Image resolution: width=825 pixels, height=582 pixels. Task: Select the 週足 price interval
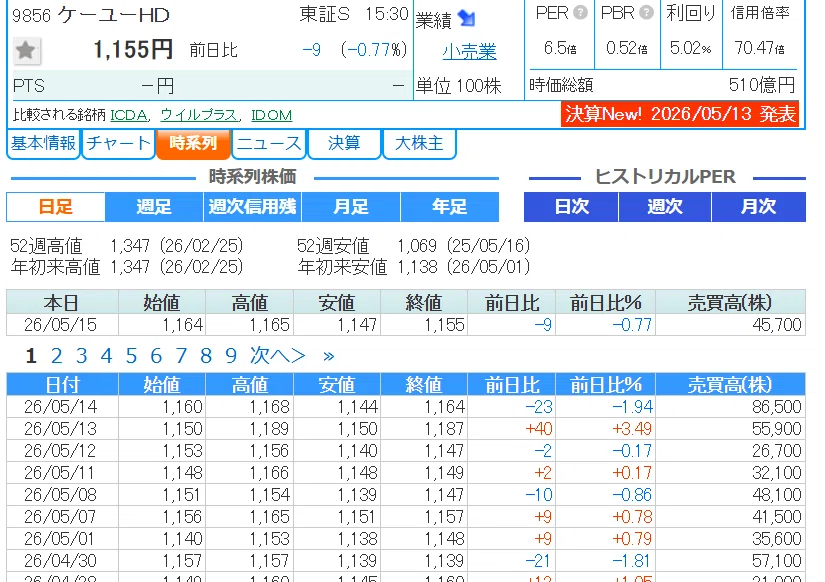point(154,207)
